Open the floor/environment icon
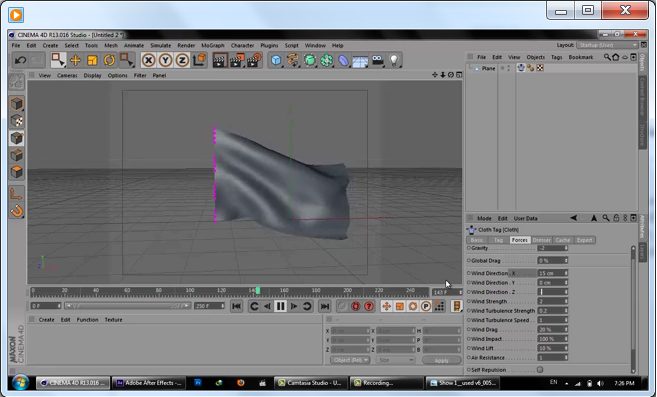Screen dimensions: 657x397 coord(360,61)
